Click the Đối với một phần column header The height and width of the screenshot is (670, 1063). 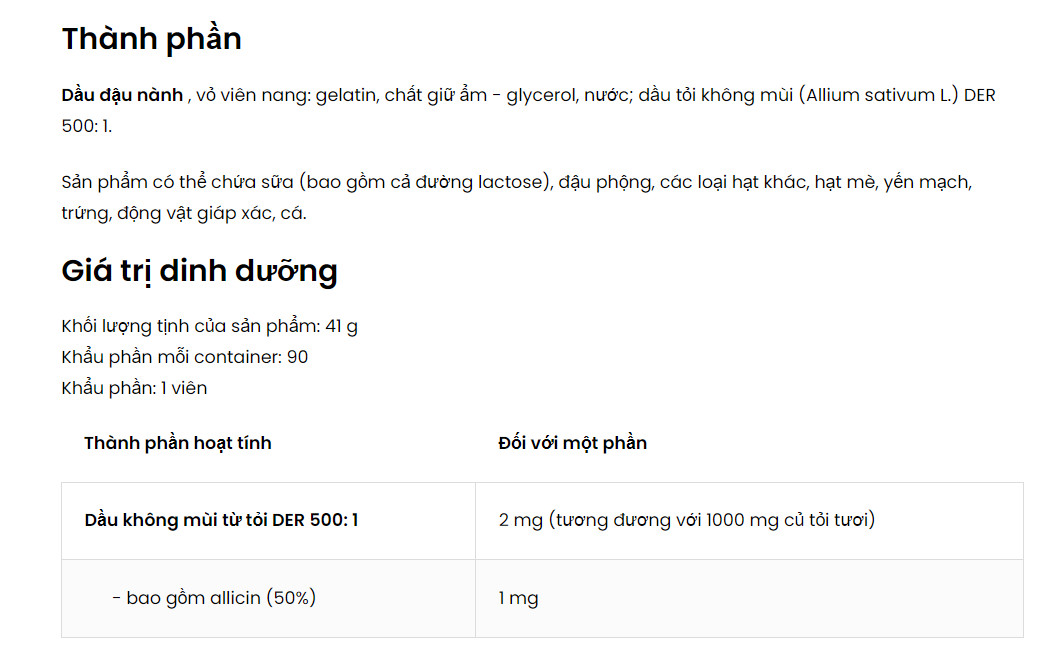tap(572, 443)
